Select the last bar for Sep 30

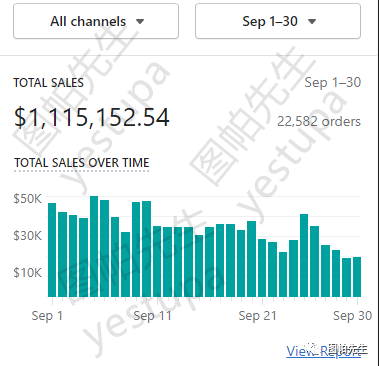click(357, 277)
